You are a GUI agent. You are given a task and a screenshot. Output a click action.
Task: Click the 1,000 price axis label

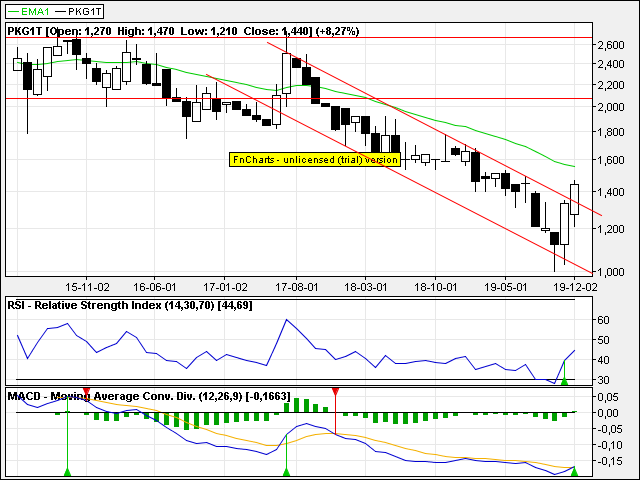point(611,272)
